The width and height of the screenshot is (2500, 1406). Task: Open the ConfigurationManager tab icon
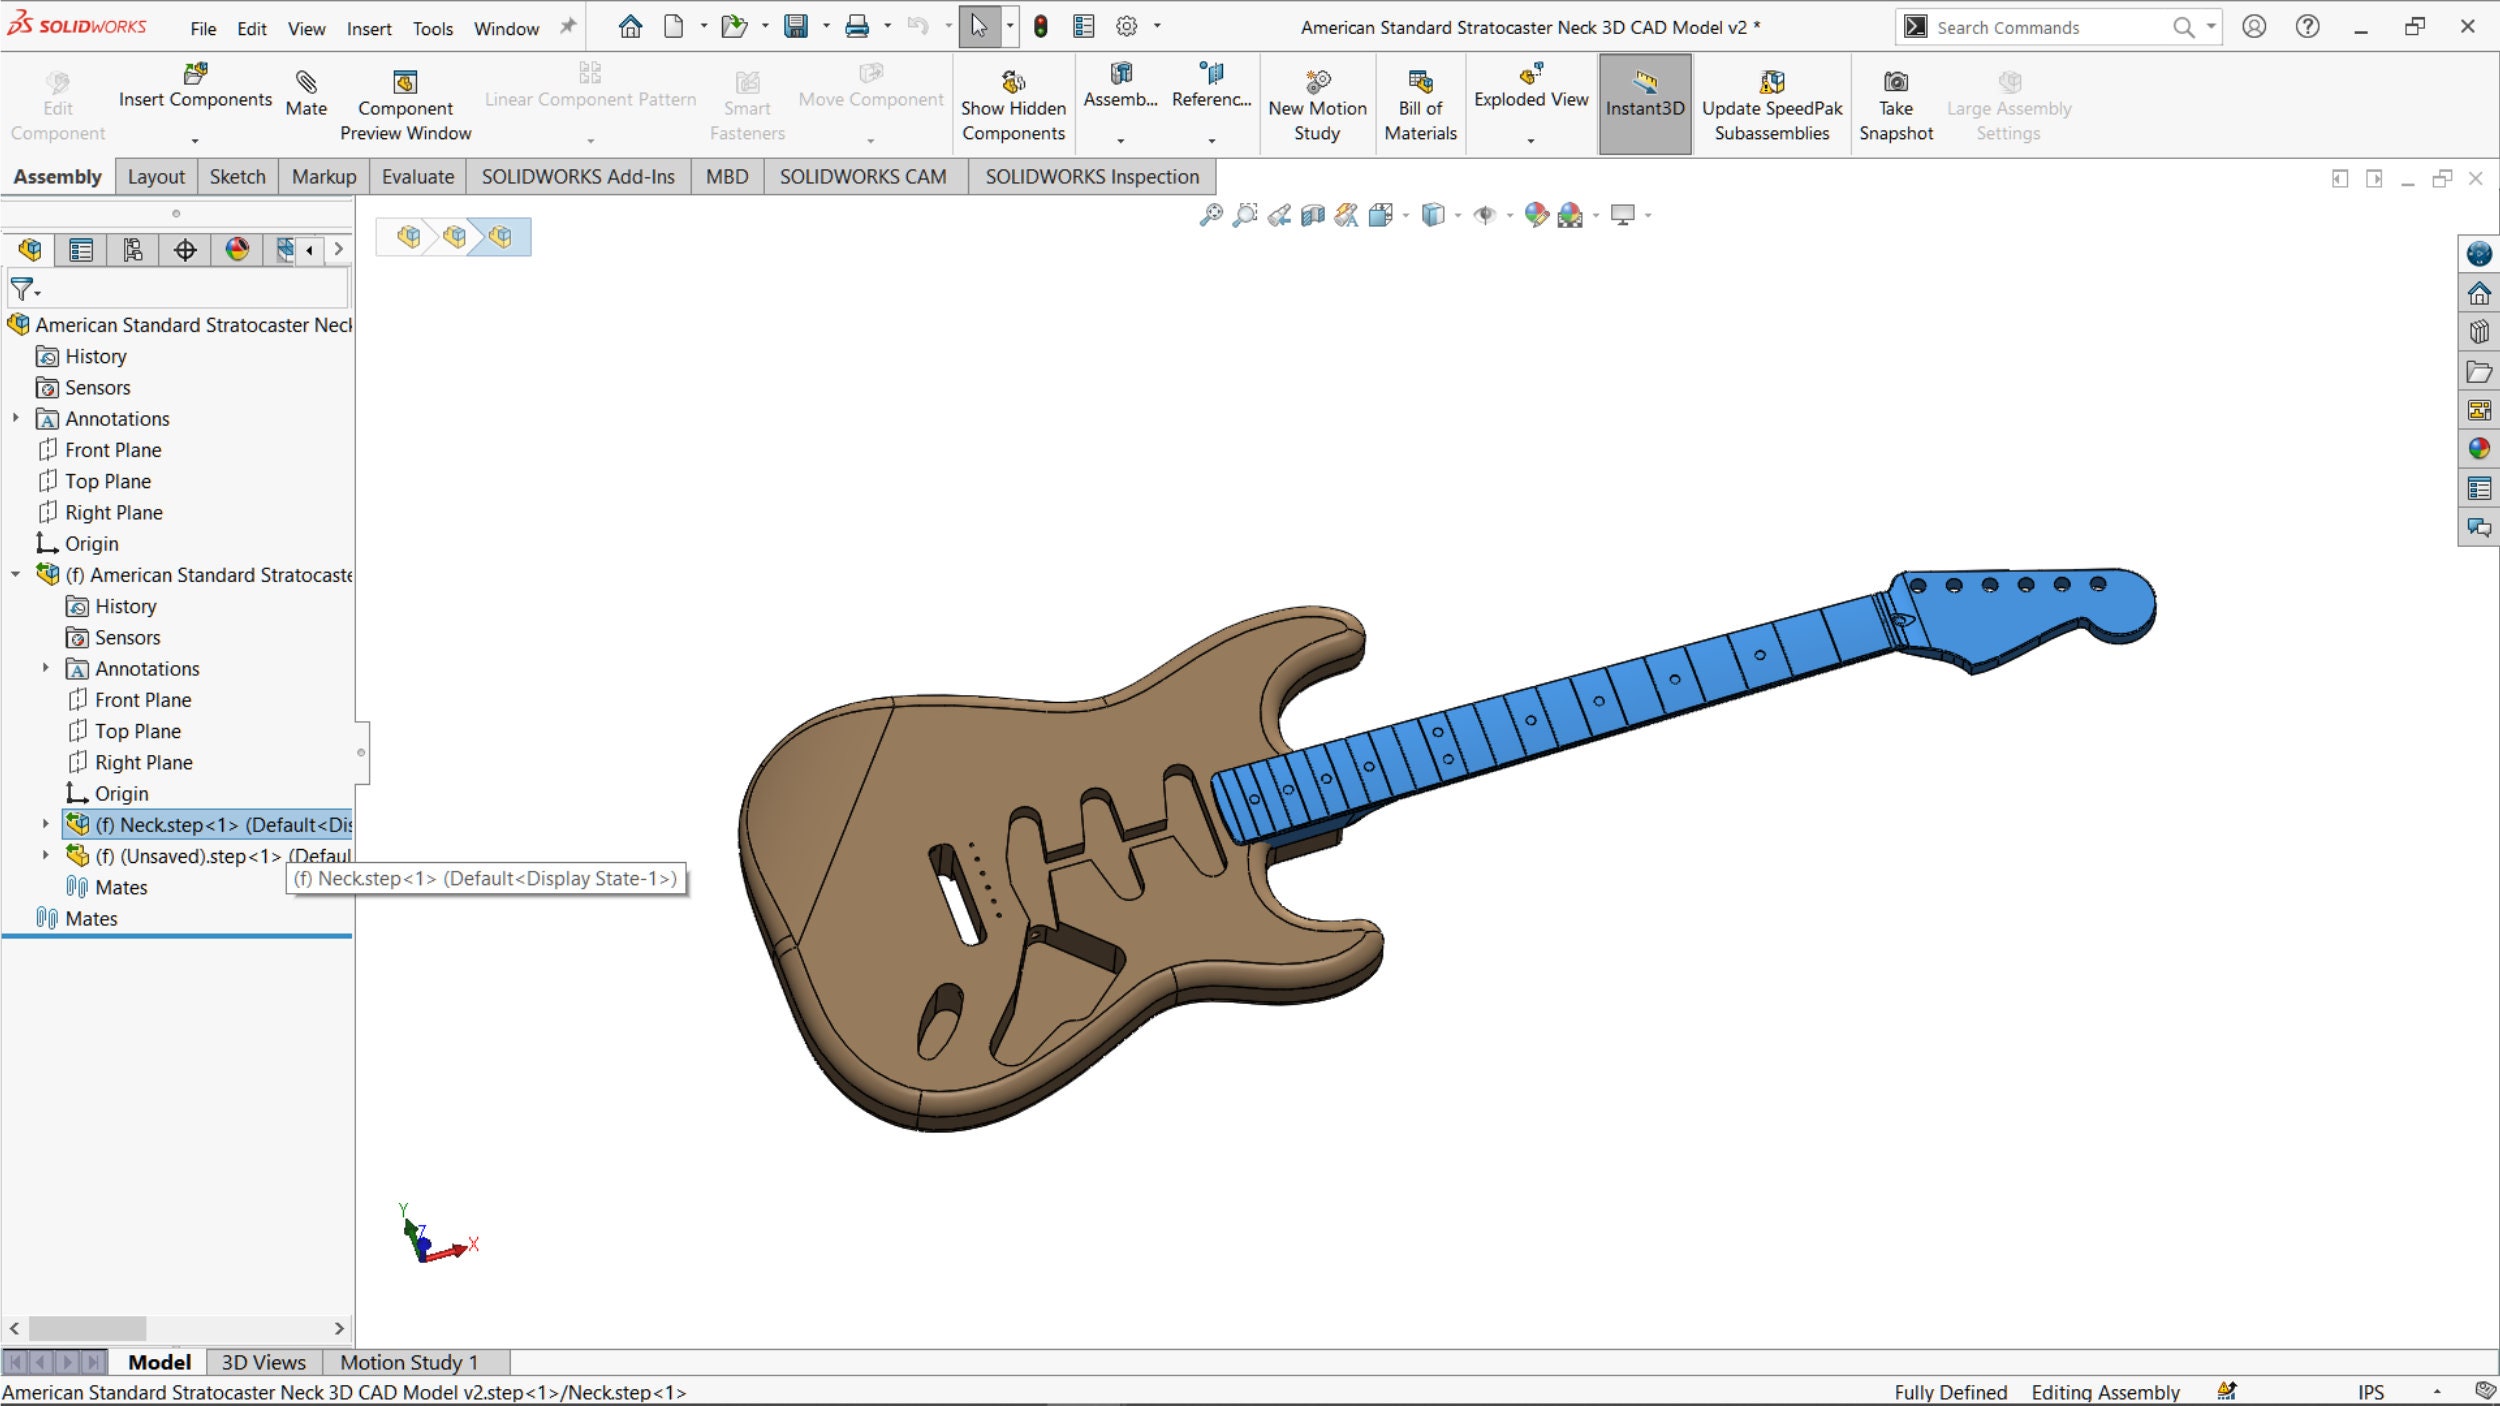(133, 249)
